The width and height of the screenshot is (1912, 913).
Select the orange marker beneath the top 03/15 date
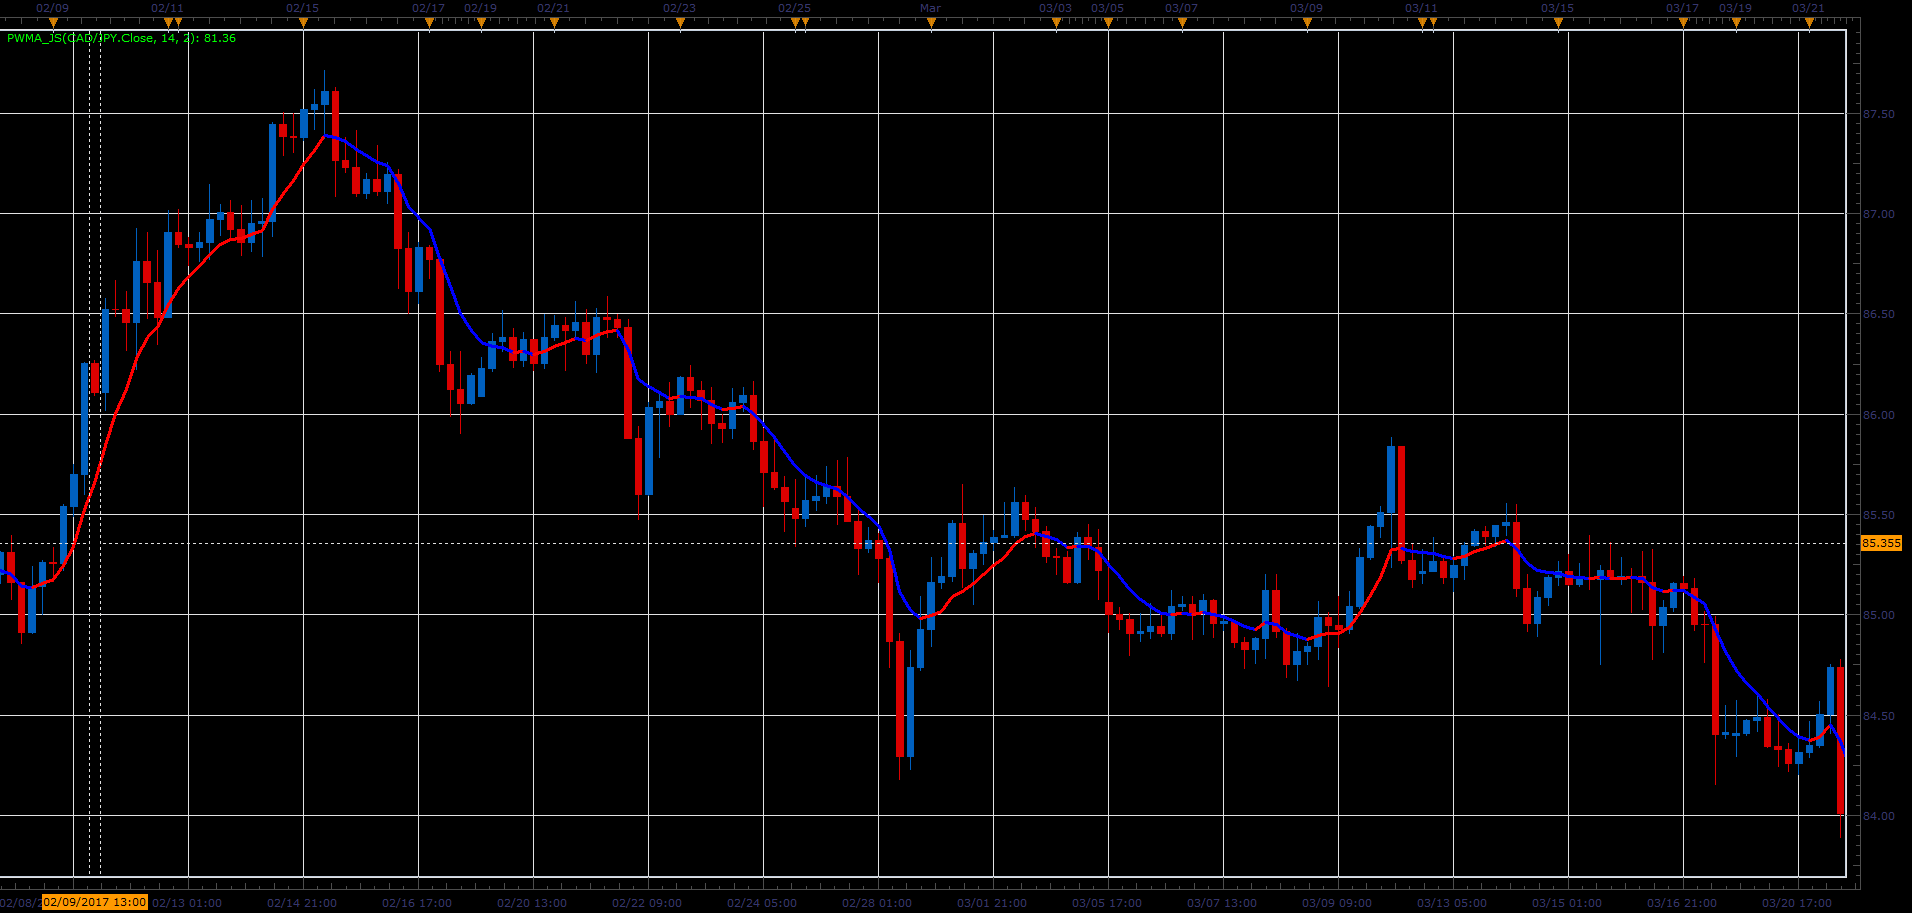pyautogui.click(x=1558, y=22)
